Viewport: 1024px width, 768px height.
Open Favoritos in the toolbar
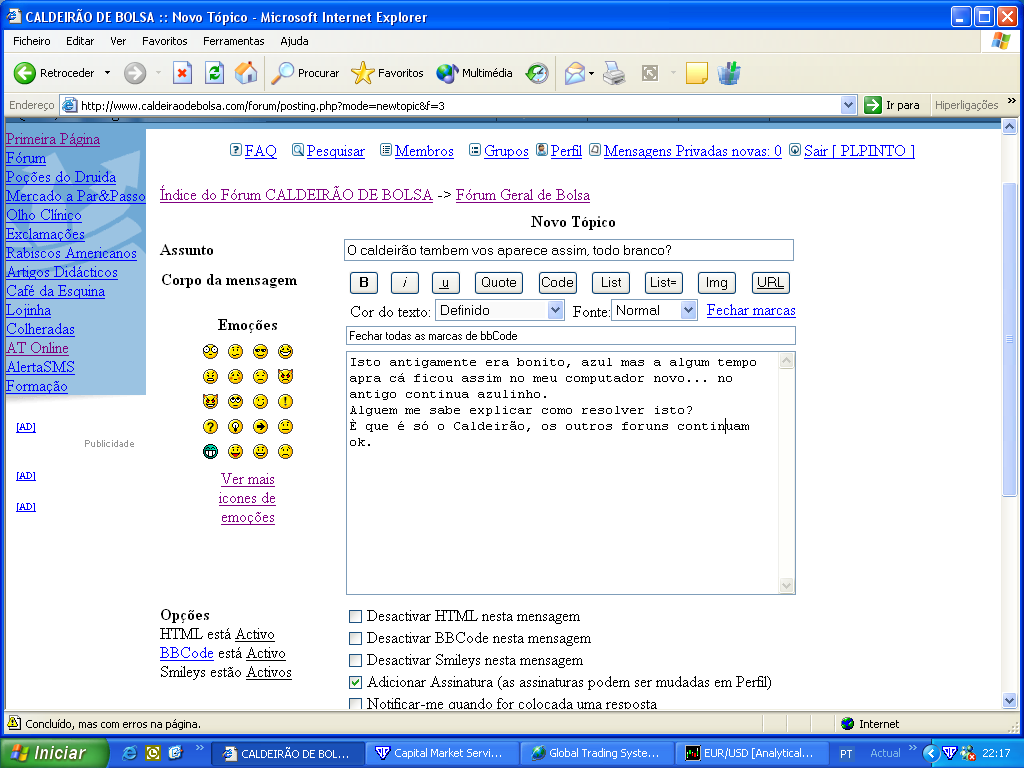[x=388, y=73]
